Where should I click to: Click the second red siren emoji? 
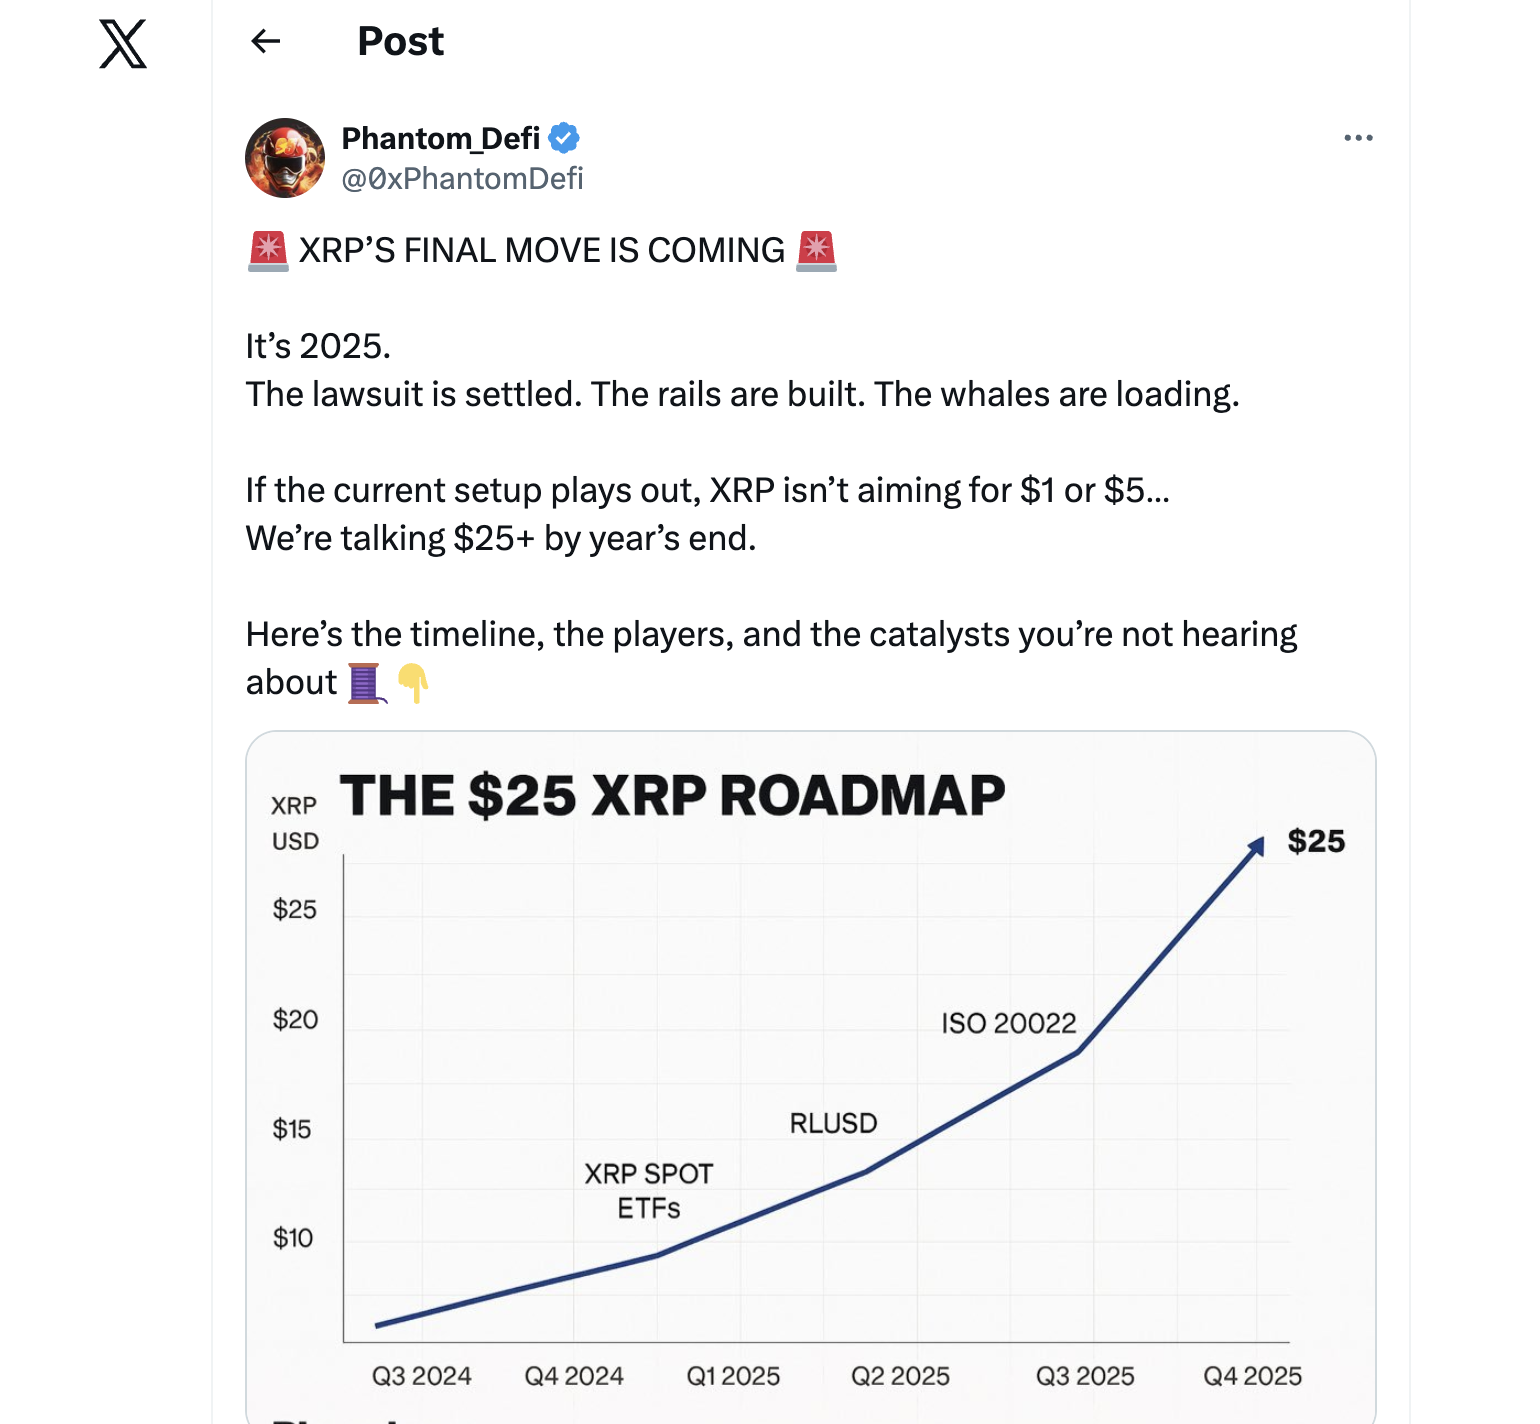pyautogui.click(x=816, y=251)
